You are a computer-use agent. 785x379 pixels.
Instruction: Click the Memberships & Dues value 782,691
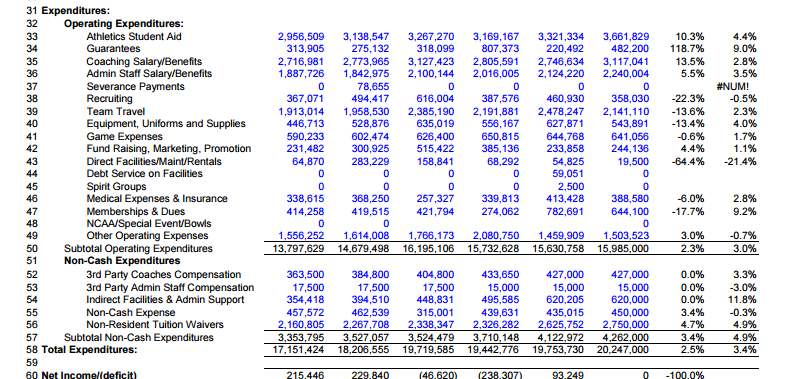[x=565, y=211]
